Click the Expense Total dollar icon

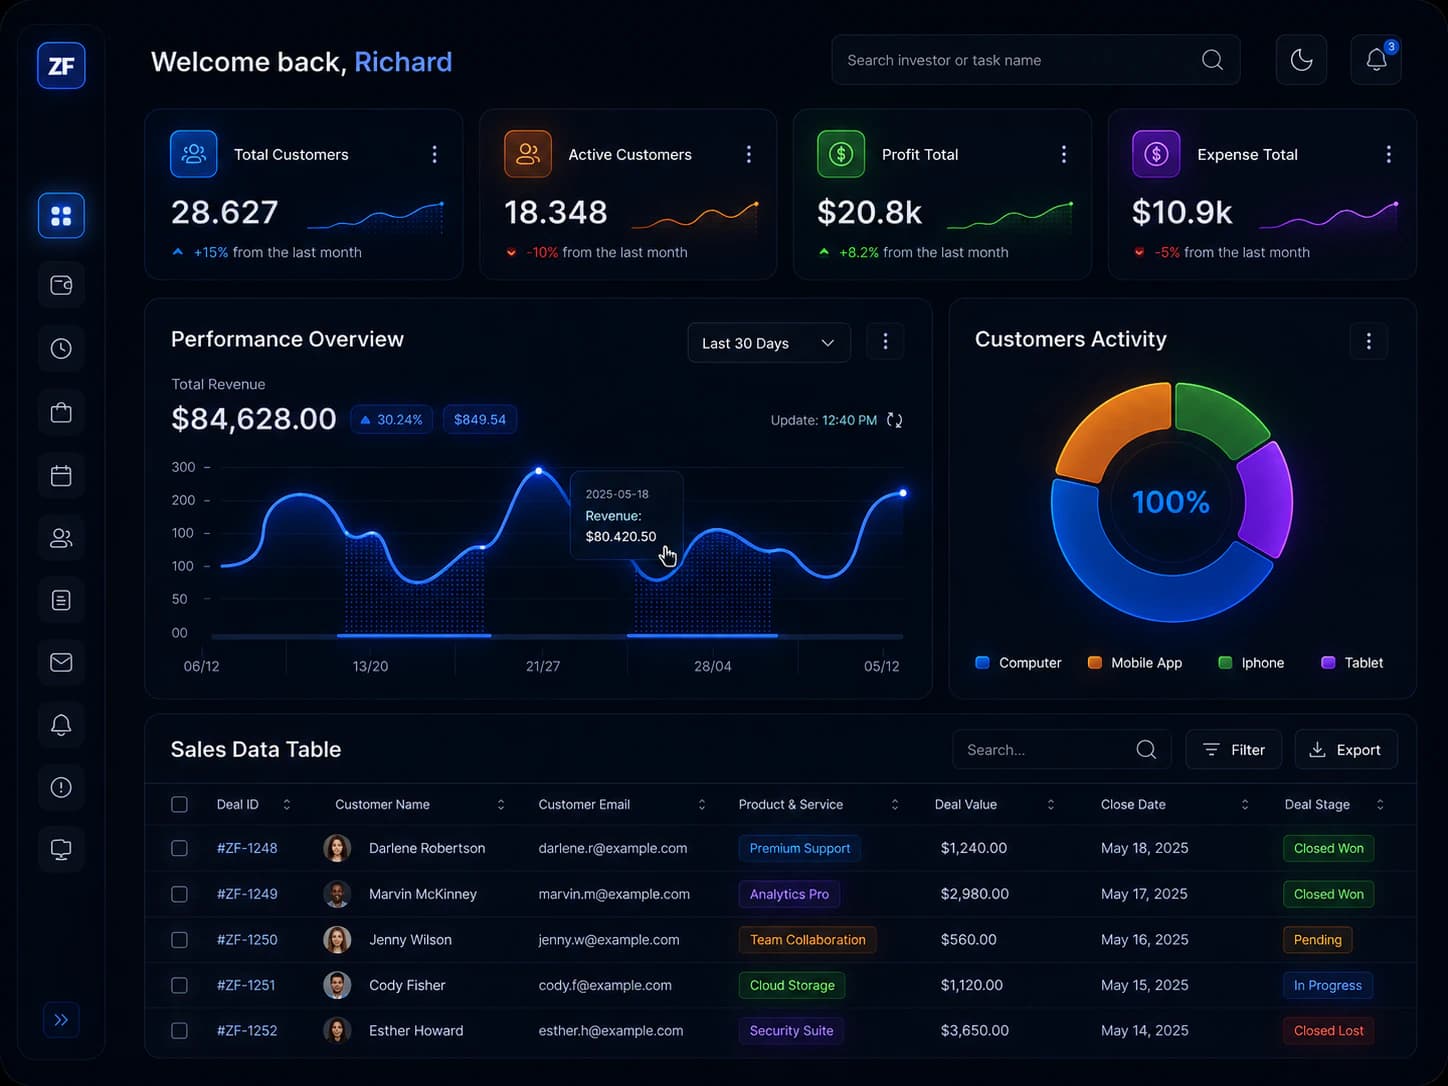1156,154
